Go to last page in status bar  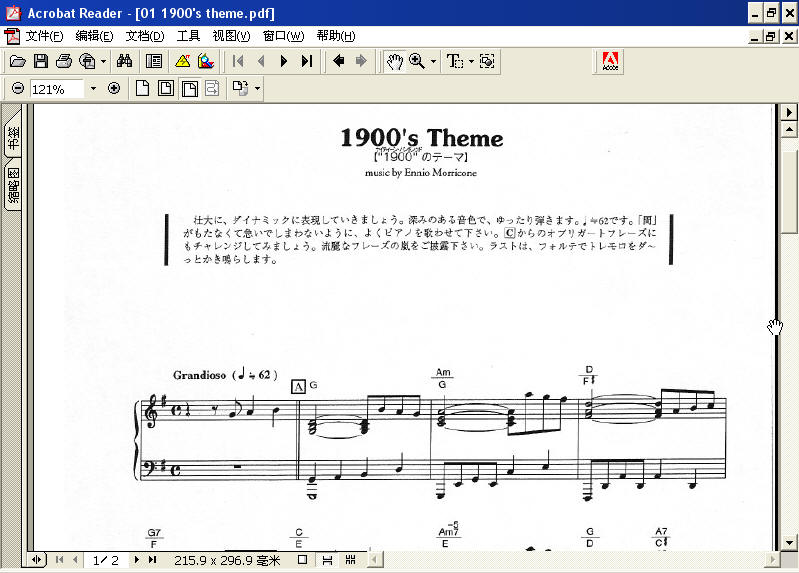click(x=152, y=560)
